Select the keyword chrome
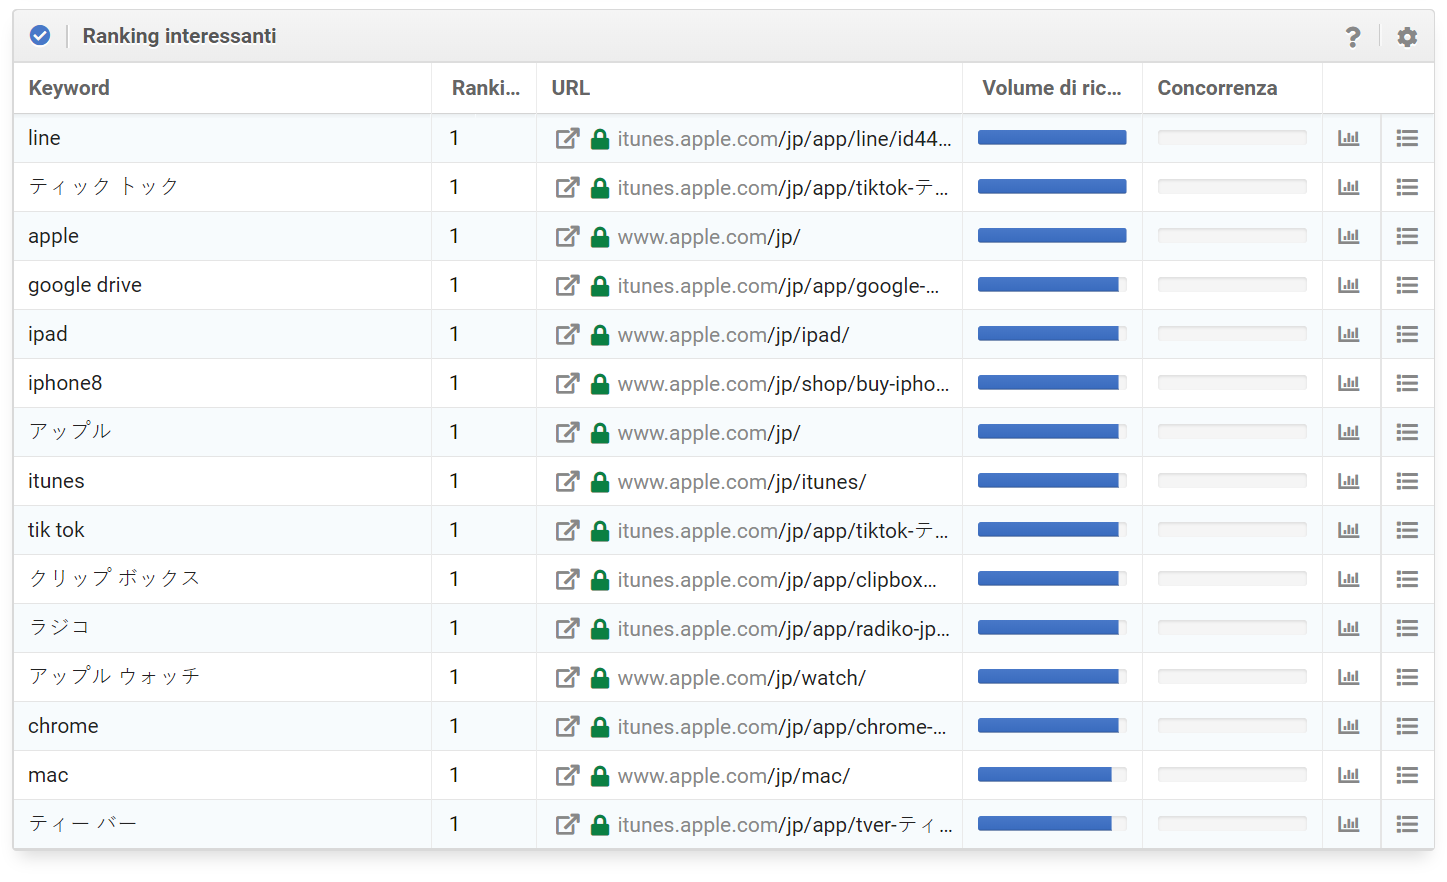The width and height of the screenshot is (1447, 882). [63, 726]
